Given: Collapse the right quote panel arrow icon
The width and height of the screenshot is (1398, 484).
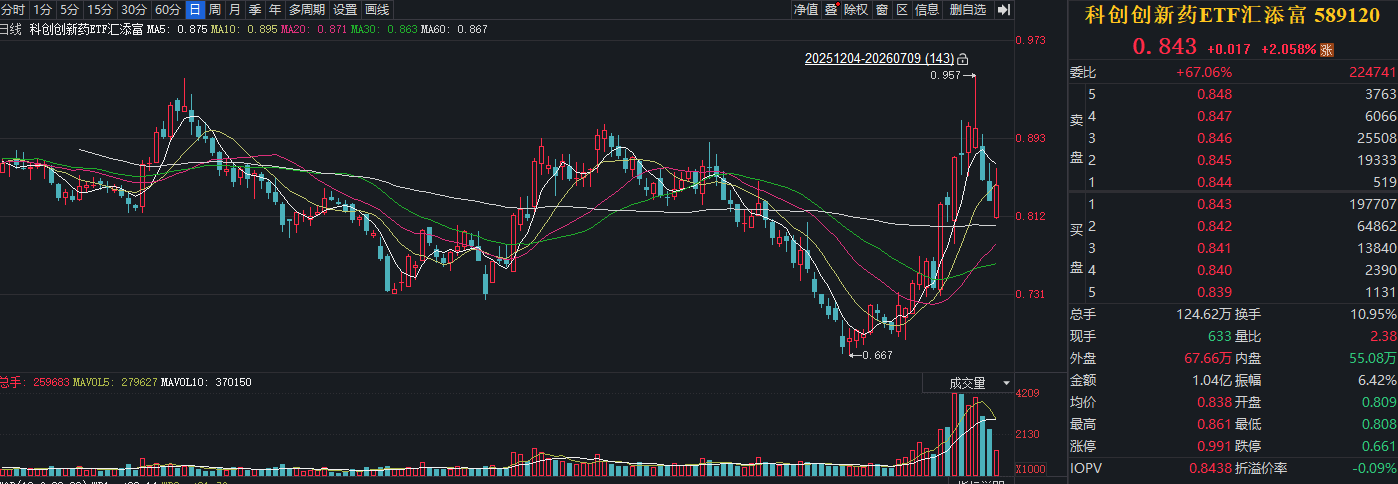Looking at the screenshot, I should click(1003, 9).
